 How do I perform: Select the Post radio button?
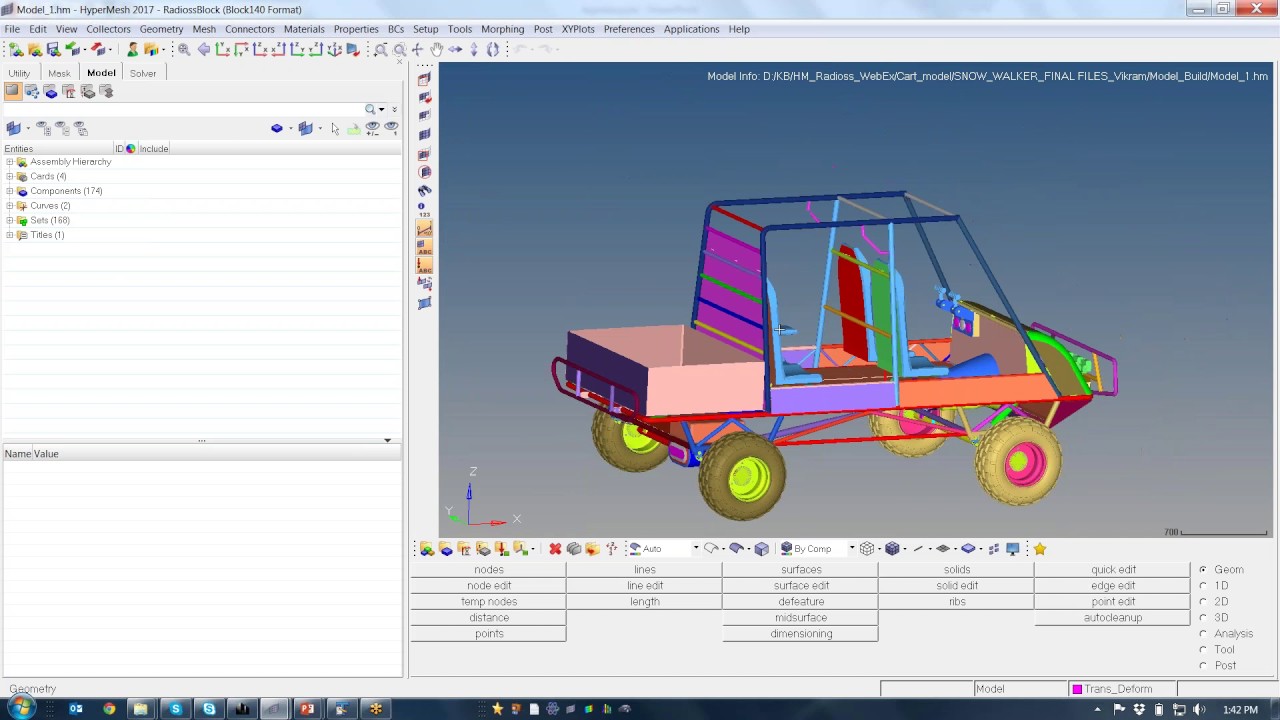(x=1203, y=666)
